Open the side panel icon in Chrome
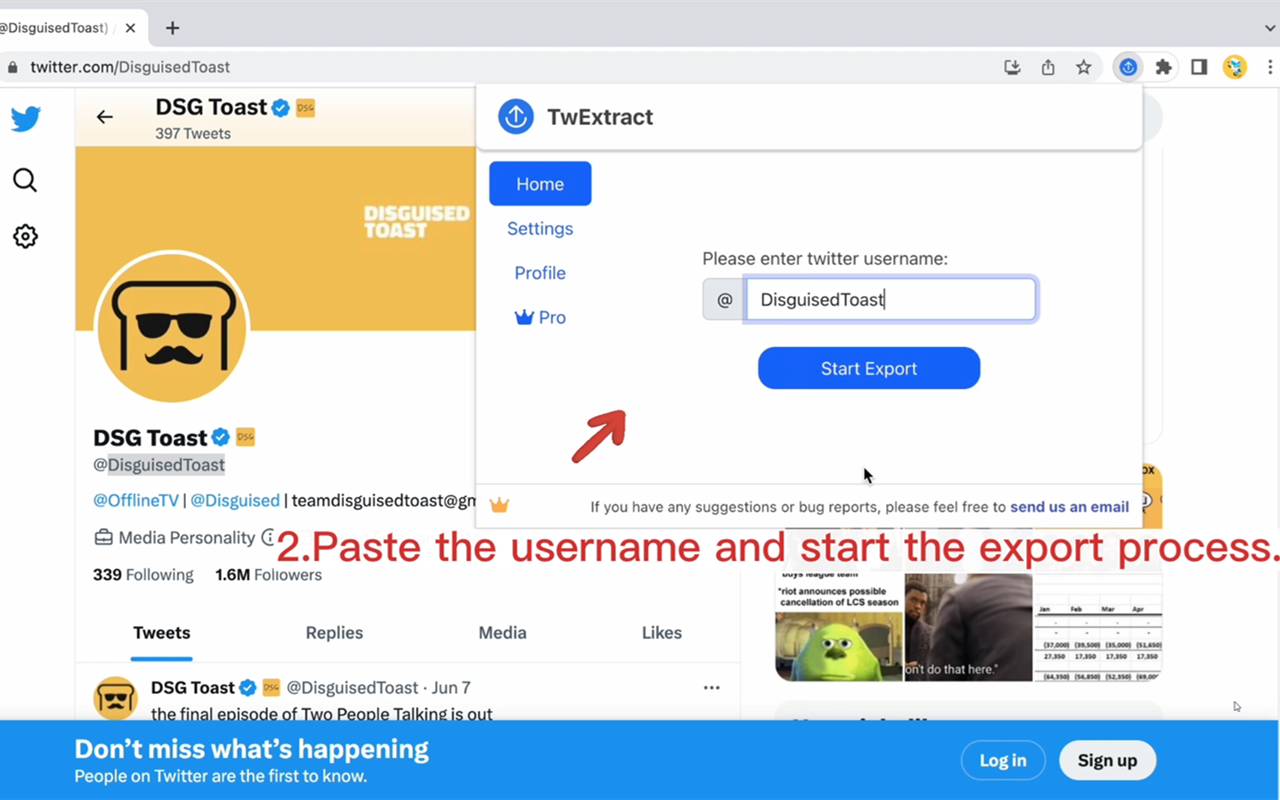The width and height of the screenshot is (1280, 800). point(1199,67)
